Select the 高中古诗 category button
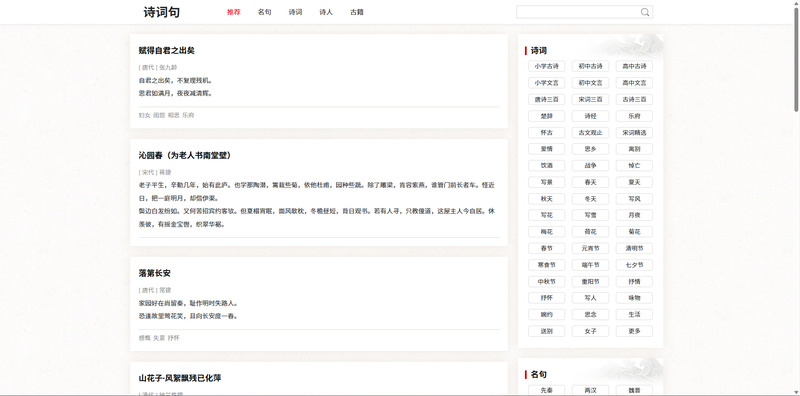This screenshot has height=396, width=800. (x=634, y=66)
